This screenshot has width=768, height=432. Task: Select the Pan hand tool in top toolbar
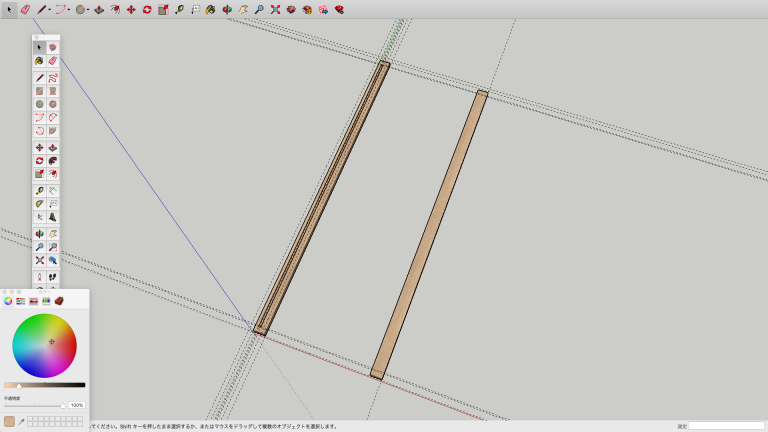243,9
